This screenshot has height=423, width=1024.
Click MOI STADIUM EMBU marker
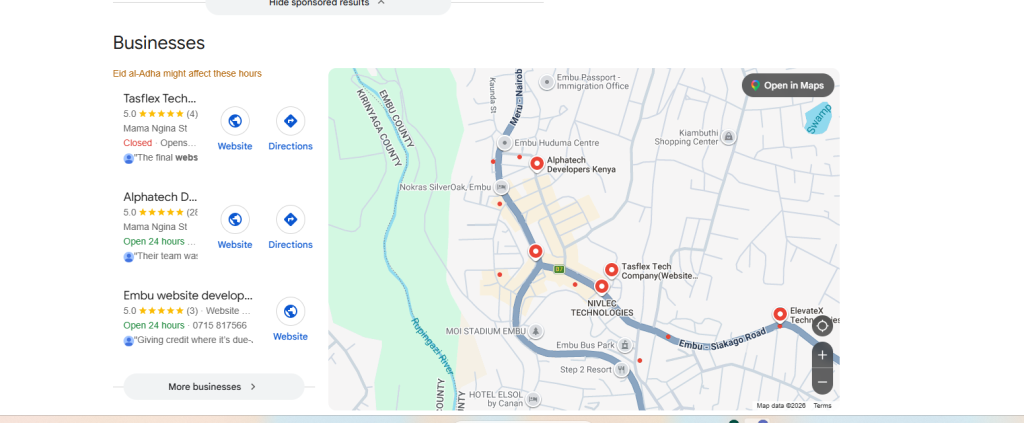[x=536, y=331]
